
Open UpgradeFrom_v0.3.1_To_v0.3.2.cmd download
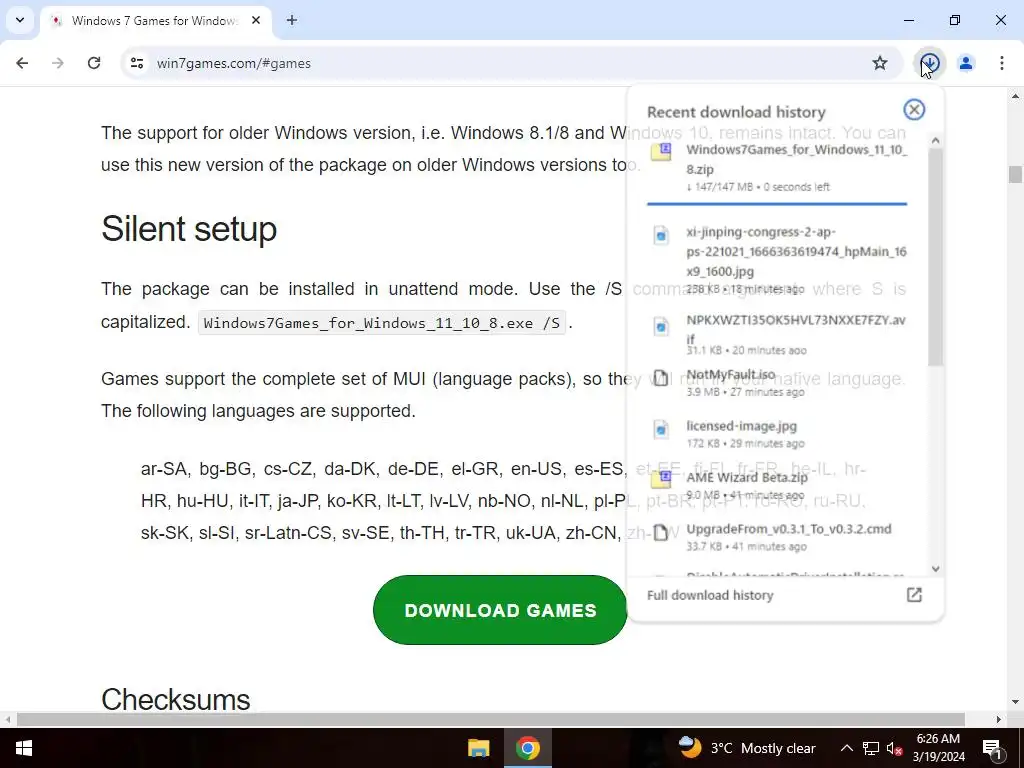(x=777, y=537)
